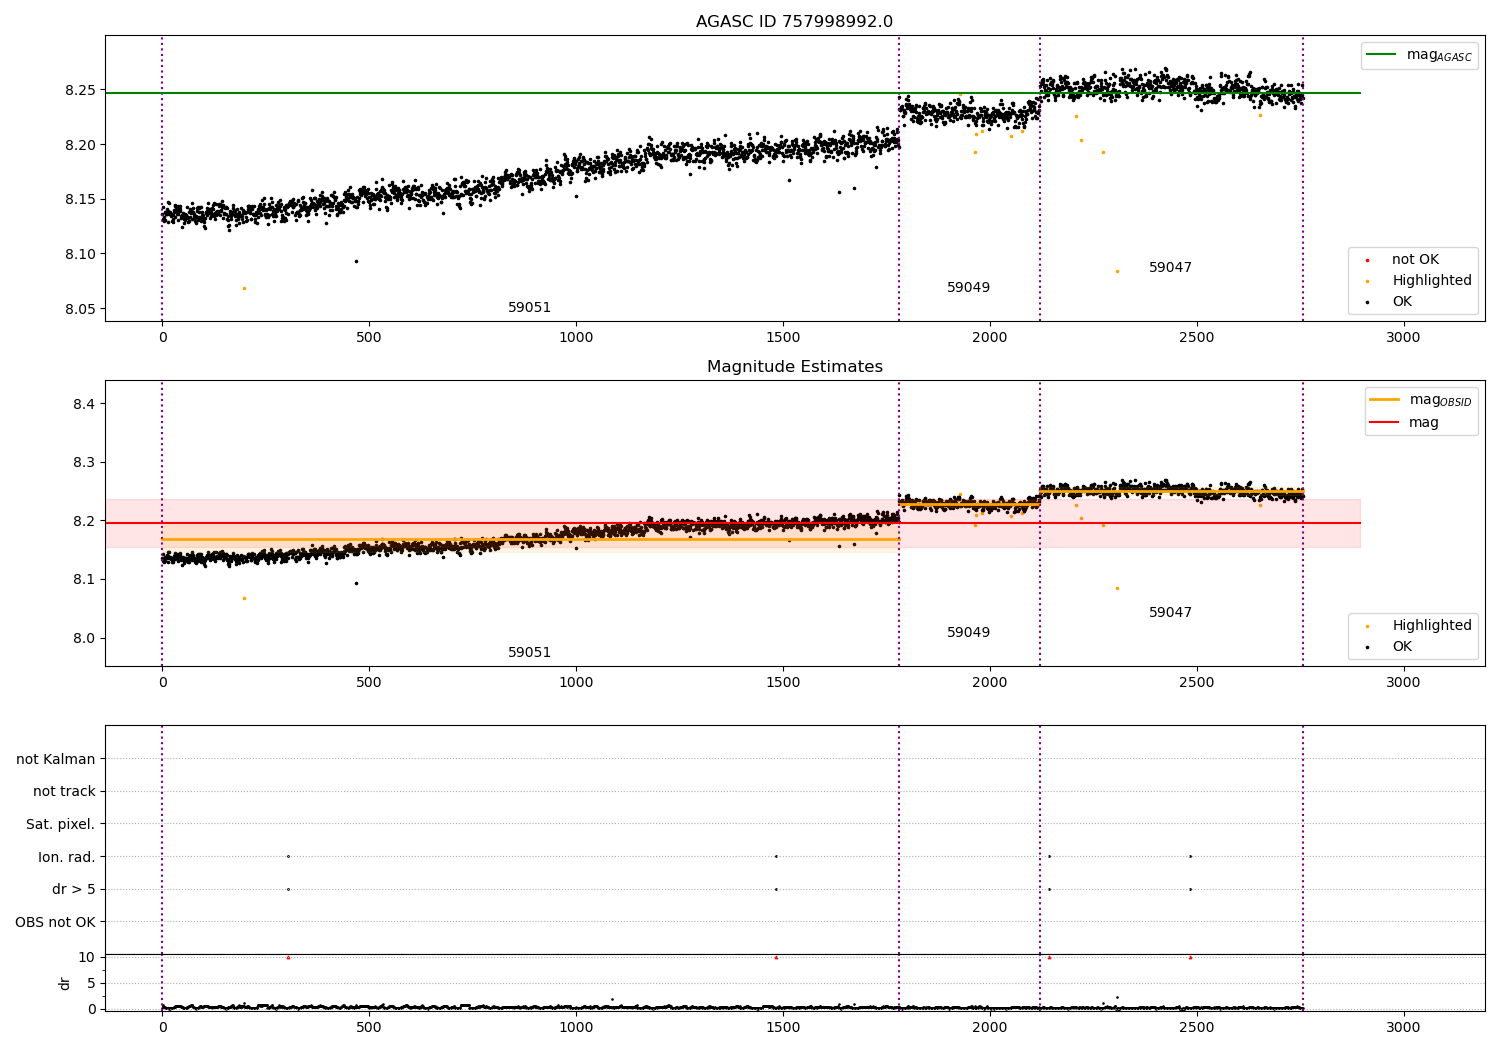Viewport: 1500px width, 1050px height.
Task: Click the 'not Kalman' row label
Action: (x=56, y=760)
